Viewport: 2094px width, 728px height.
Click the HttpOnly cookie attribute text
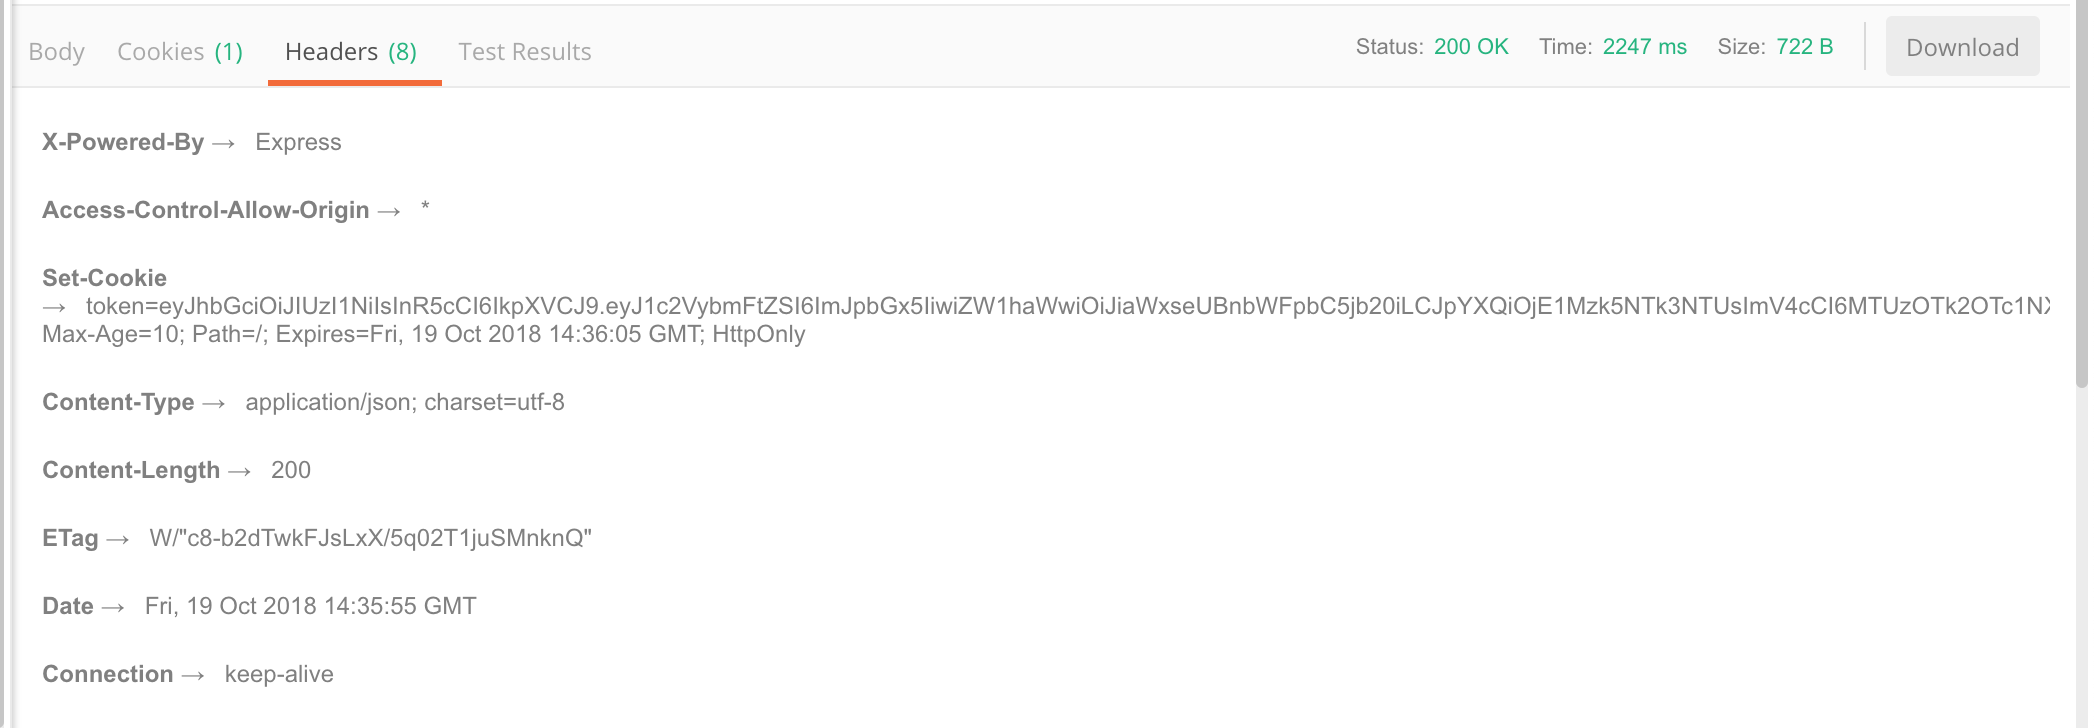(757, 335)
